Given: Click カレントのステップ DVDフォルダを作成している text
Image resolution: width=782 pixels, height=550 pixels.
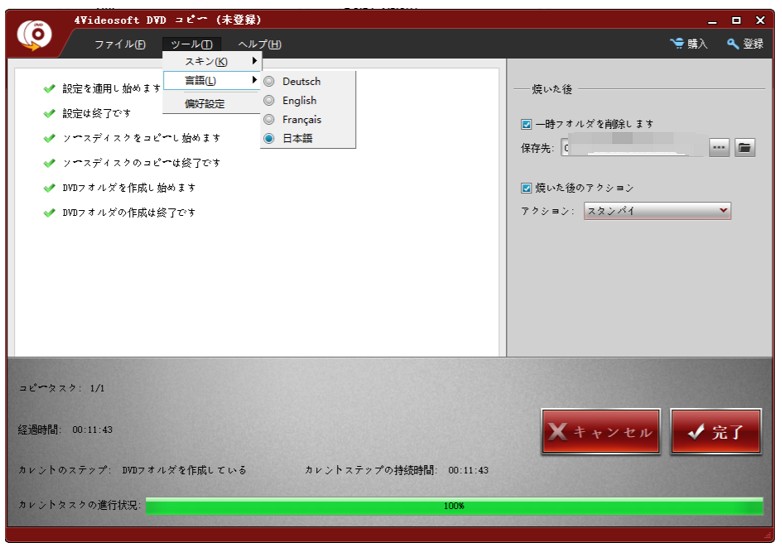Looking at the screenshot, I should click(132, 470).
